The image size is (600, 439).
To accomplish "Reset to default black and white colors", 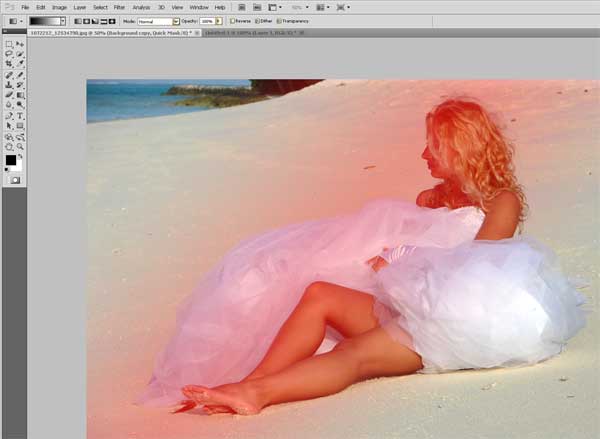I will pos(7,170).
